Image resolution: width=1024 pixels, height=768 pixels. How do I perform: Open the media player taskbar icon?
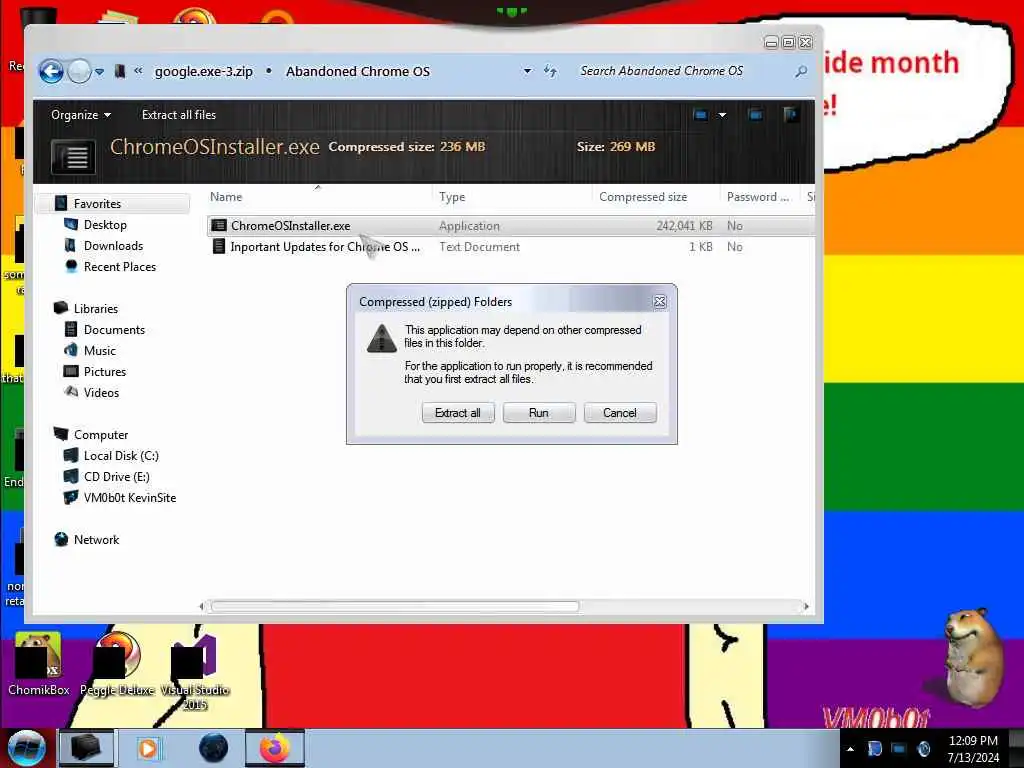[148, 748]
